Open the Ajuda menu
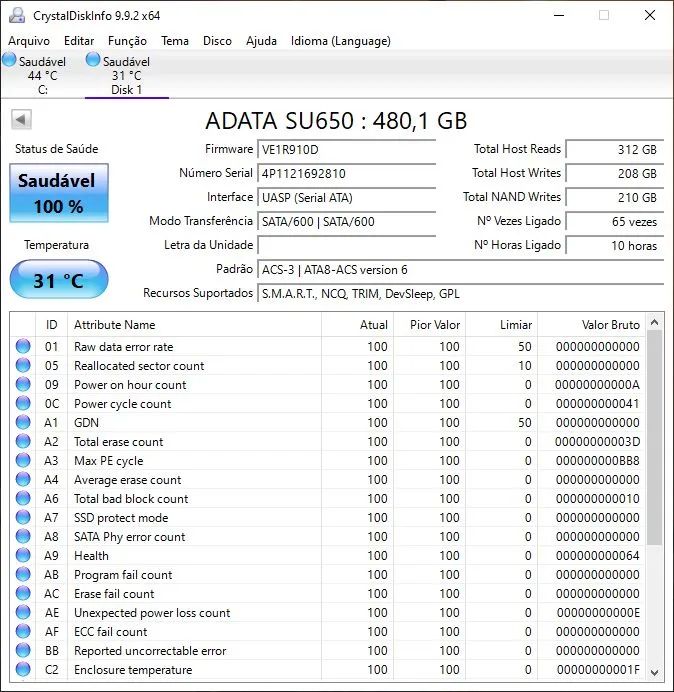The width and height of the screenshot is (674, 692). (x=261, y=41)
